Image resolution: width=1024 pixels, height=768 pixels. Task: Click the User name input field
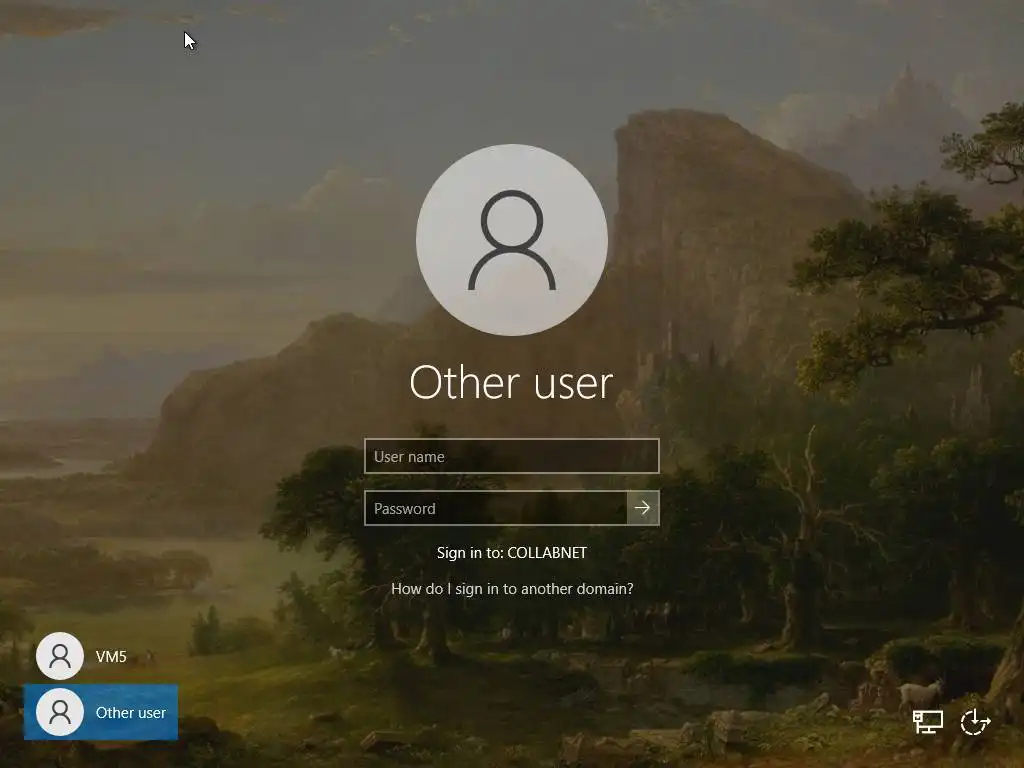coord(511,456)
